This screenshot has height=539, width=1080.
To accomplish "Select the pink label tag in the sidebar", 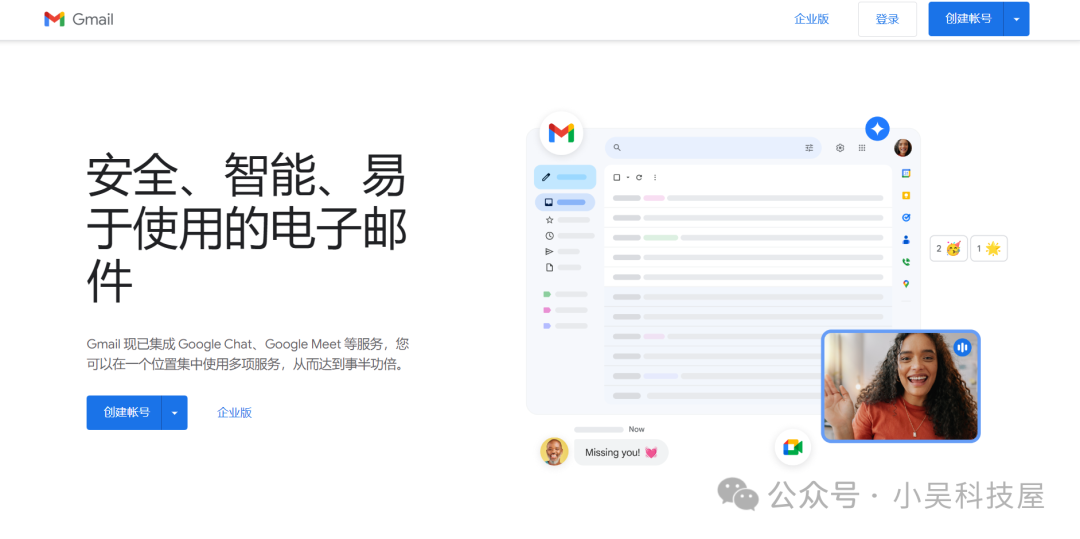I will [x=547, y=310].
